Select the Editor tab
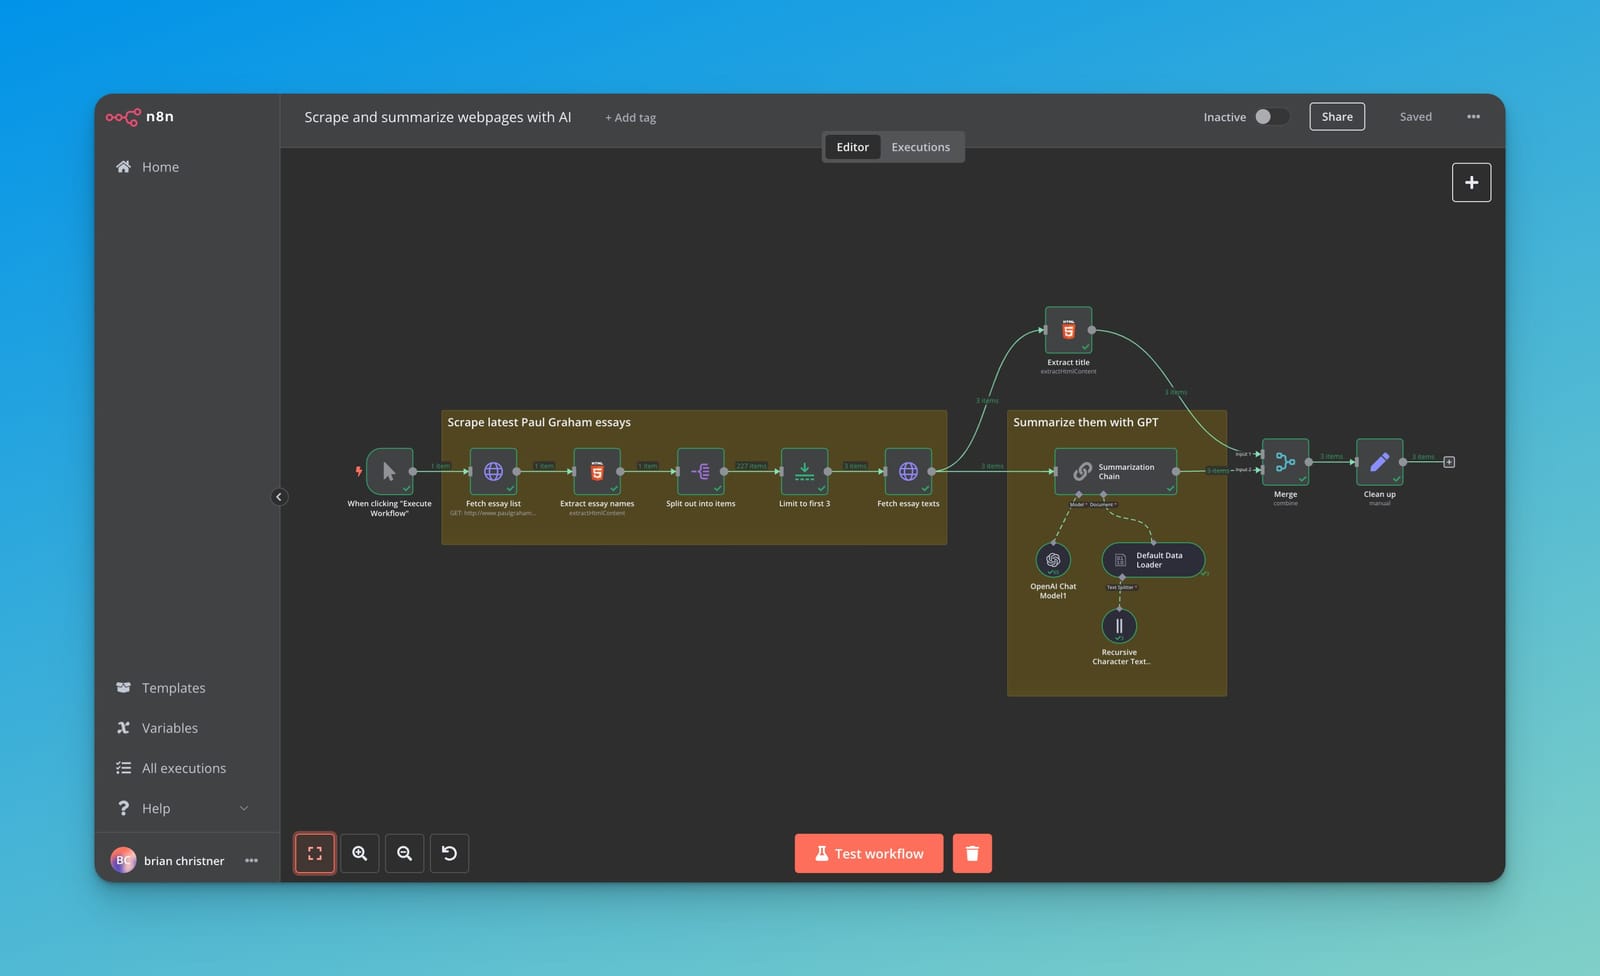This screenshot has height=976, width=1600. click(x=852, y=146)
